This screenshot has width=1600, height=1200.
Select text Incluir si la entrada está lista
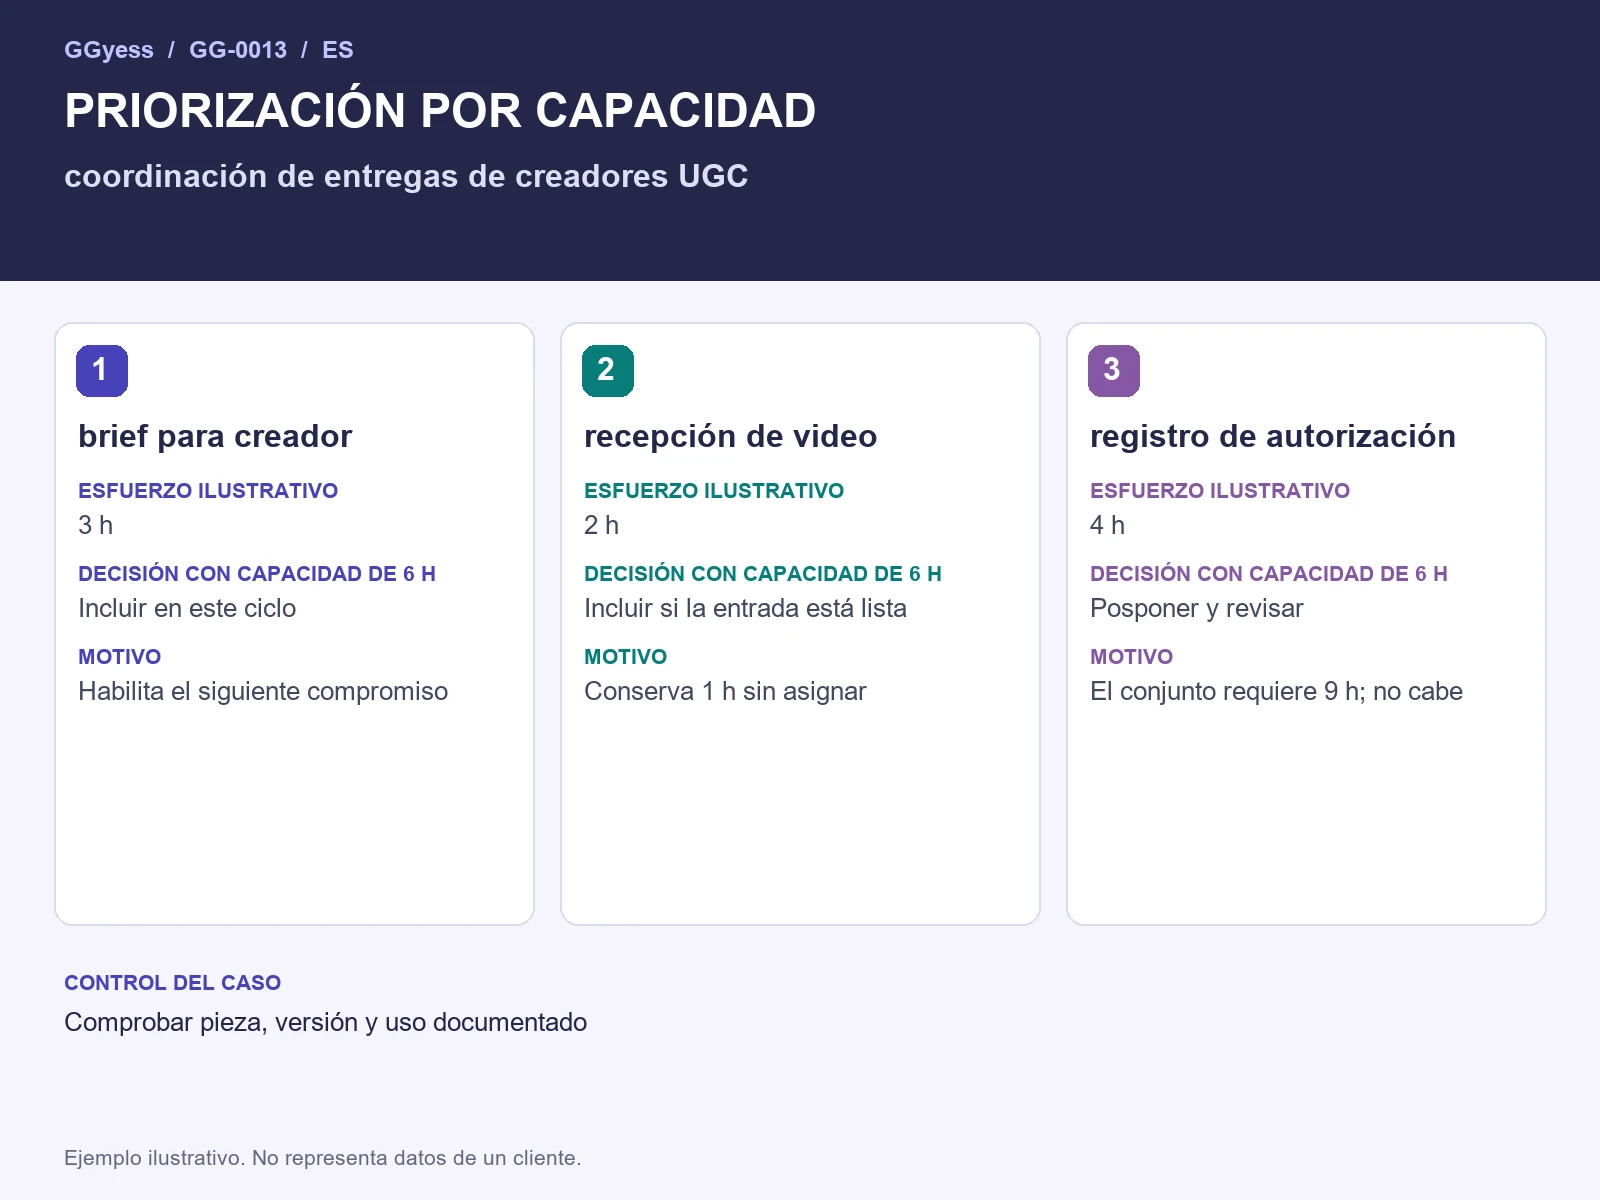(746, 608)
